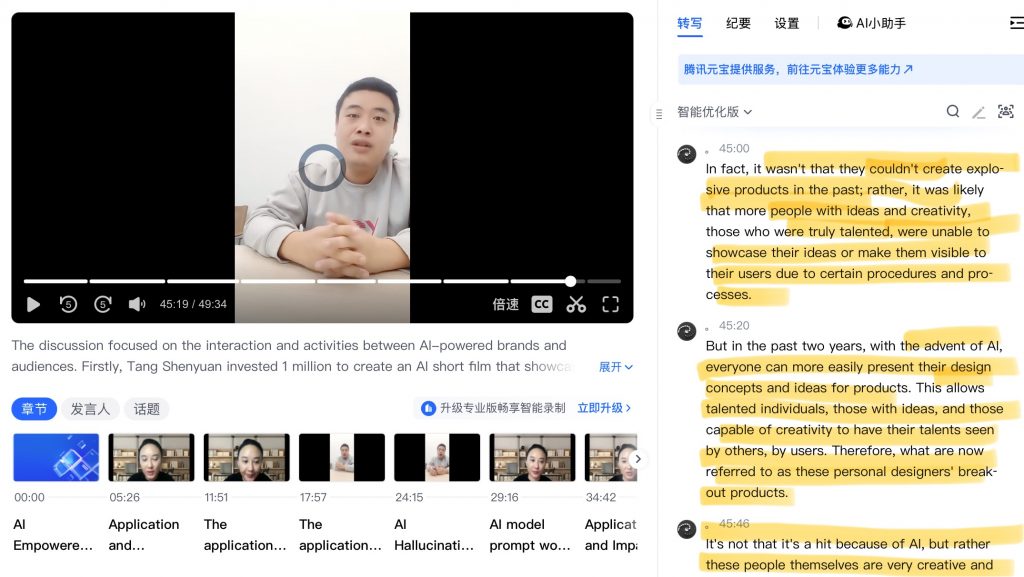Open the 倍速 playback speed menu
Viewport: 1024px width, 577px height.
pos(505,304)
